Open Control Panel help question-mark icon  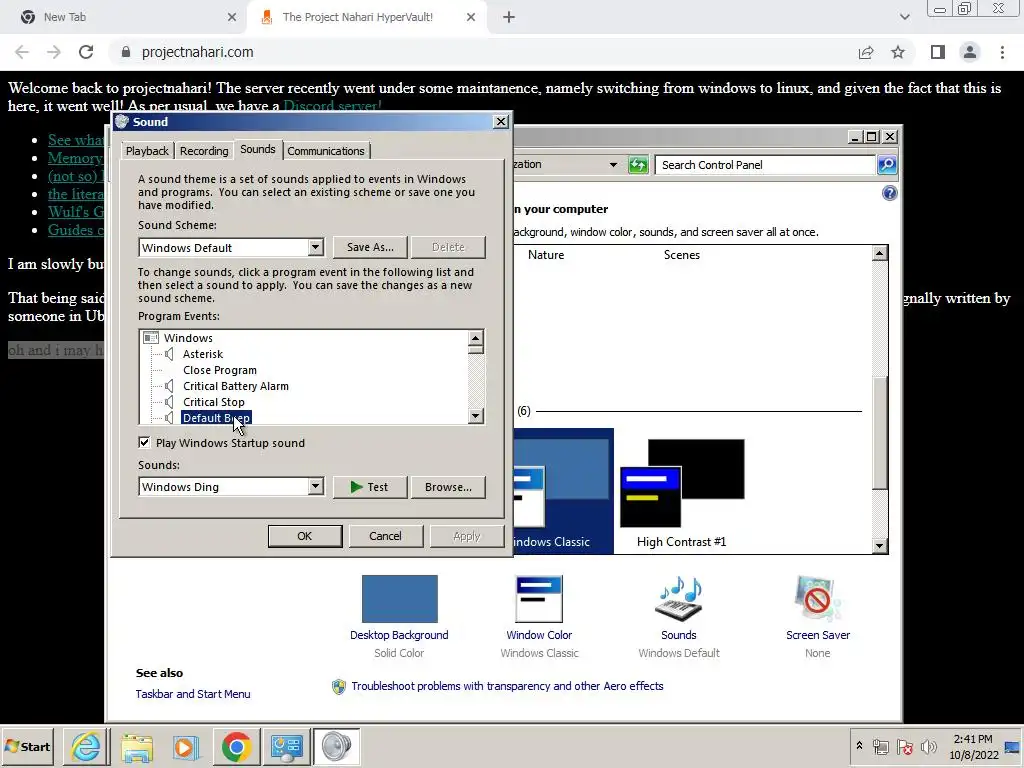click(x=889, y=193)
